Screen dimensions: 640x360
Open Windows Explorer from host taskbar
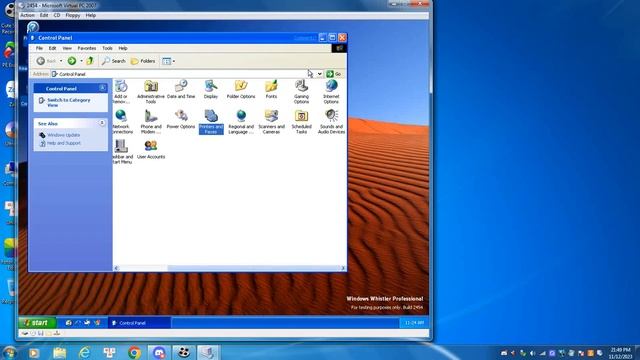(x=60, y=352)
